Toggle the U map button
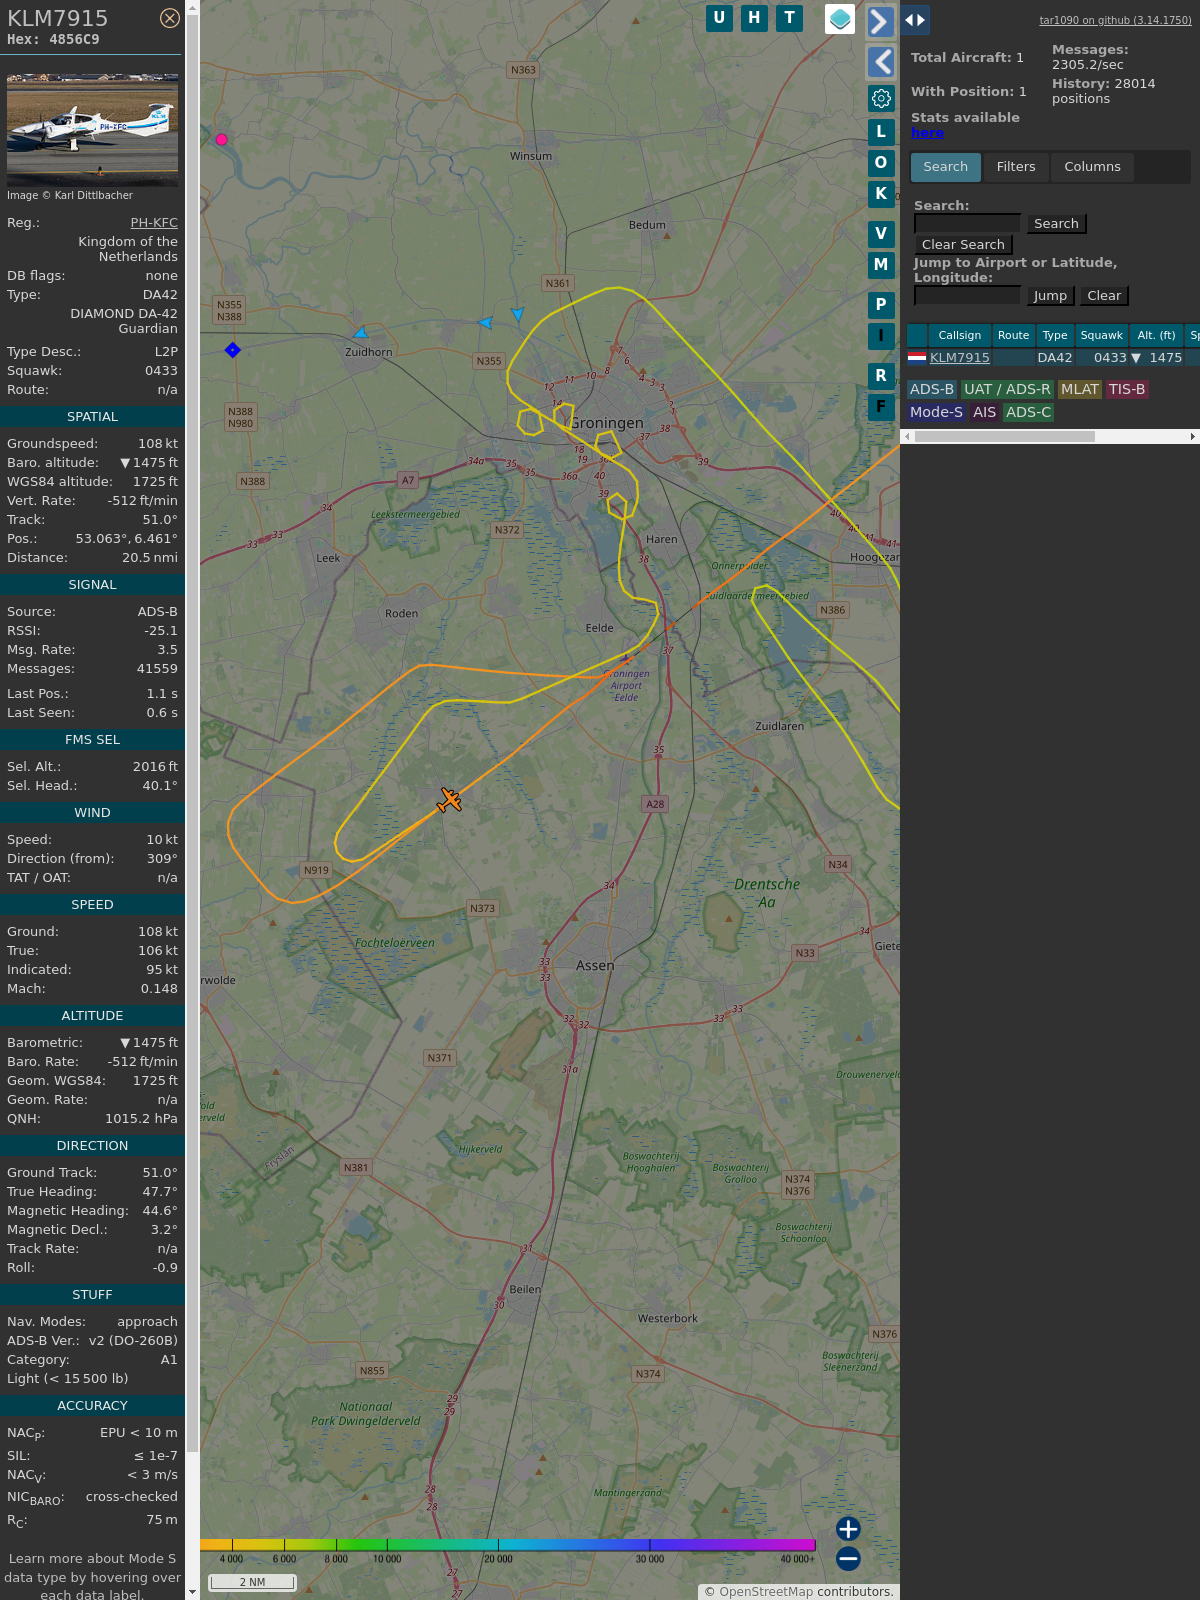Viewport: 1200px width, 1600px height. [719, 18]
